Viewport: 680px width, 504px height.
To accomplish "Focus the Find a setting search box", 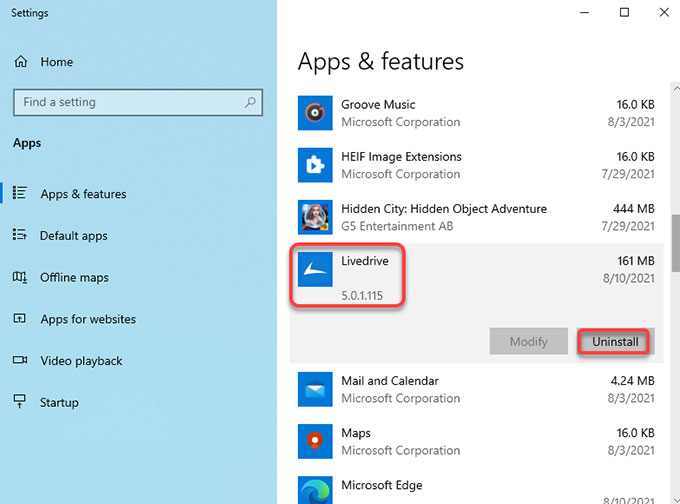I will pos(138,102).
